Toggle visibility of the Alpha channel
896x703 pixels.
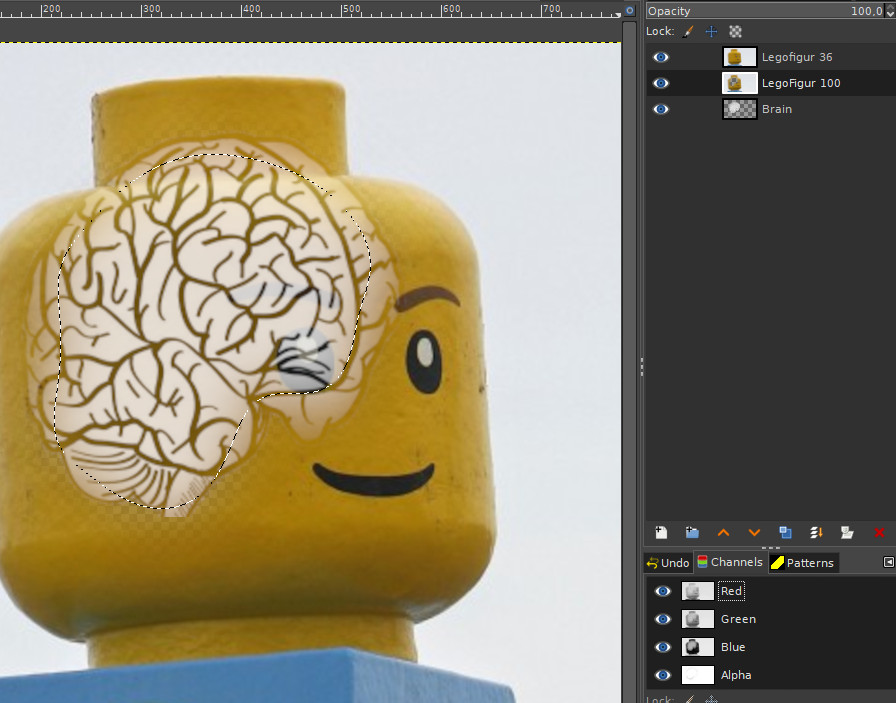[663, 675]
